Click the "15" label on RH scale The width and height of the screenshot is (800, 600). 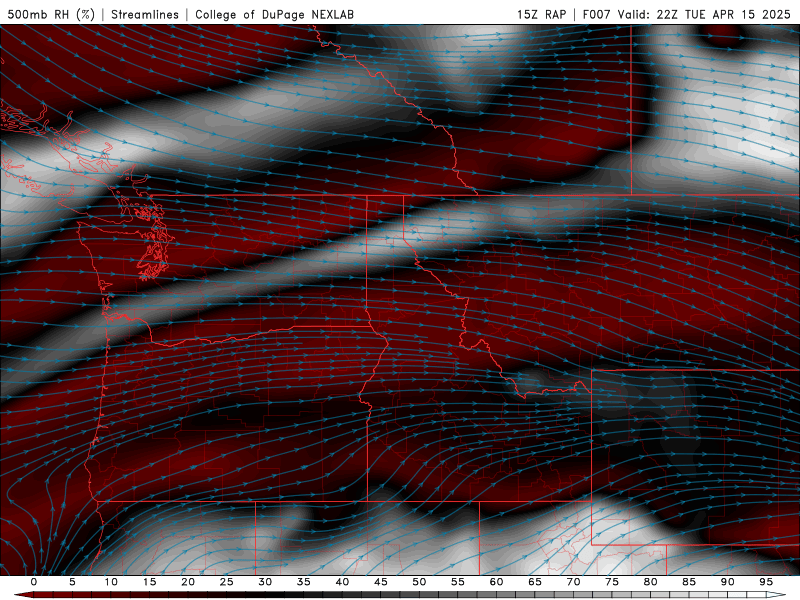(x=149, y=582)
